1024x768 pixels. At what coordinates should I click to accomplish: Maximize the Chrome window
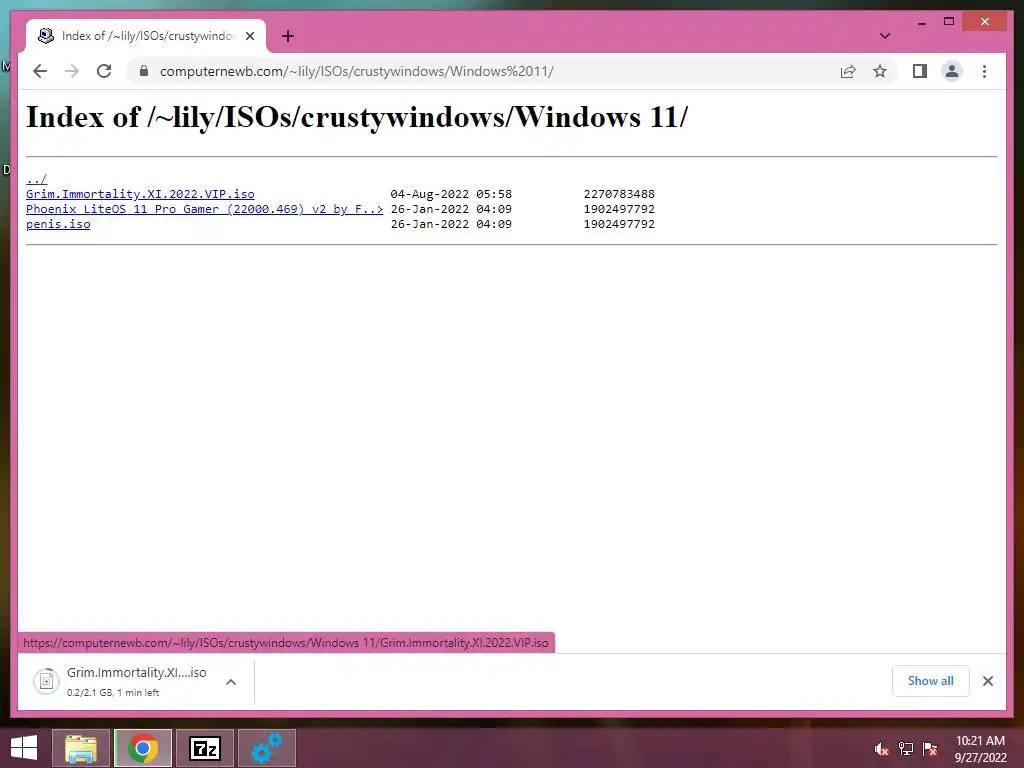click(x=949, y=22)
